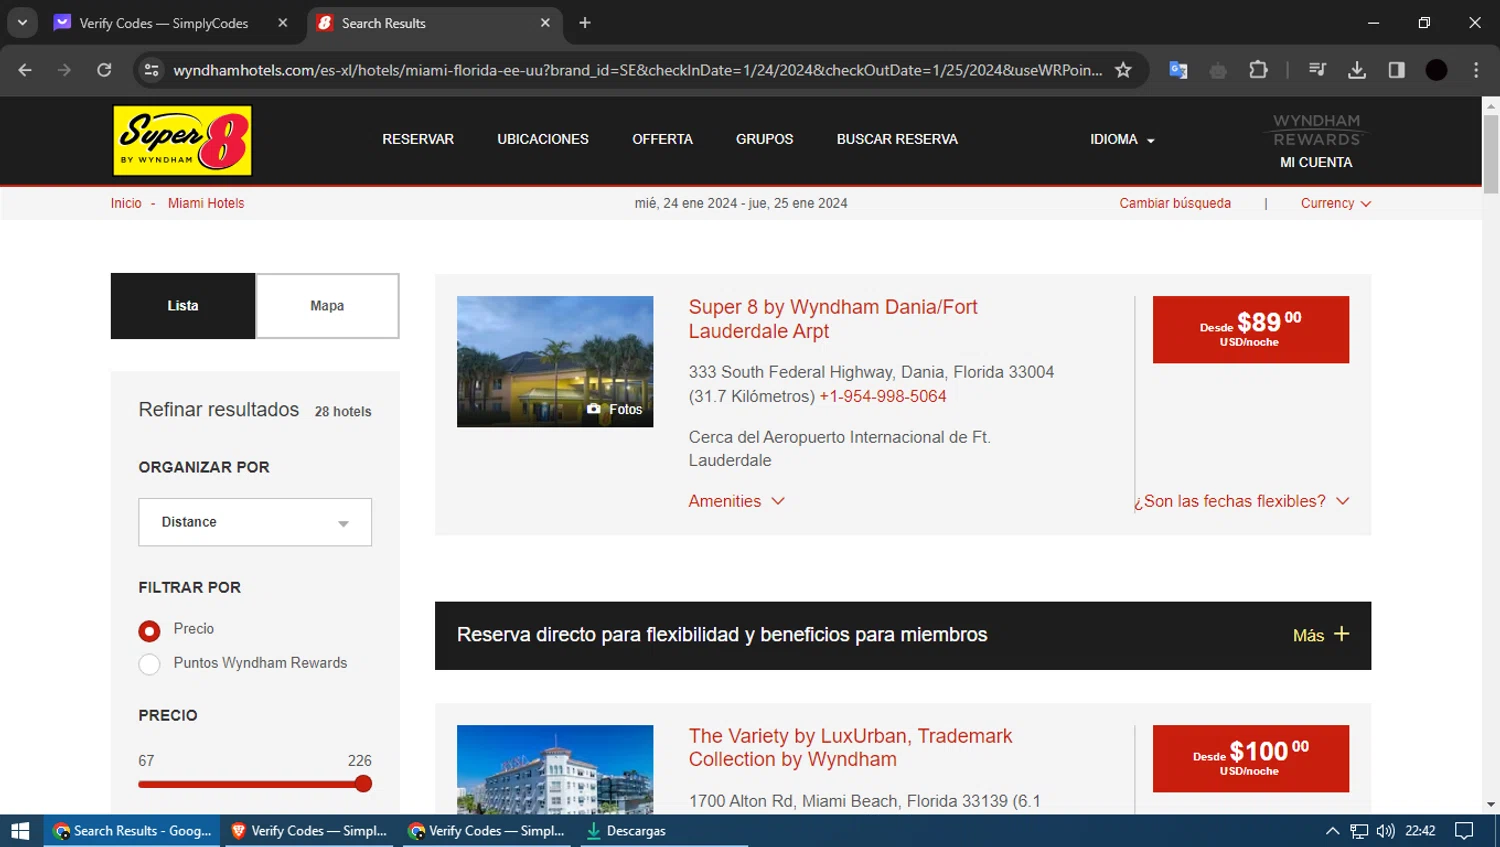Open the BUSCAR RESERVA menu item

897,140
